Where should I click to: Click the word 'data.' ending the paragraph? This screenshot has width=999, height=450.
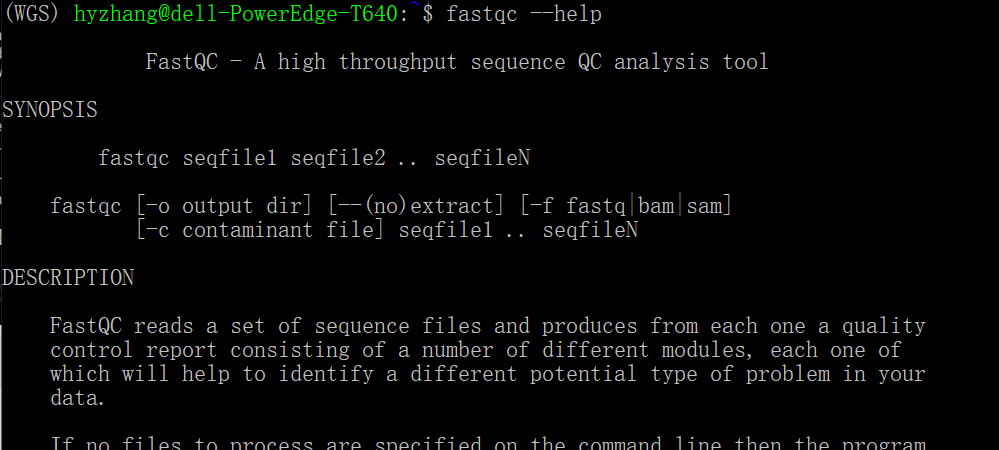(77, 398)
